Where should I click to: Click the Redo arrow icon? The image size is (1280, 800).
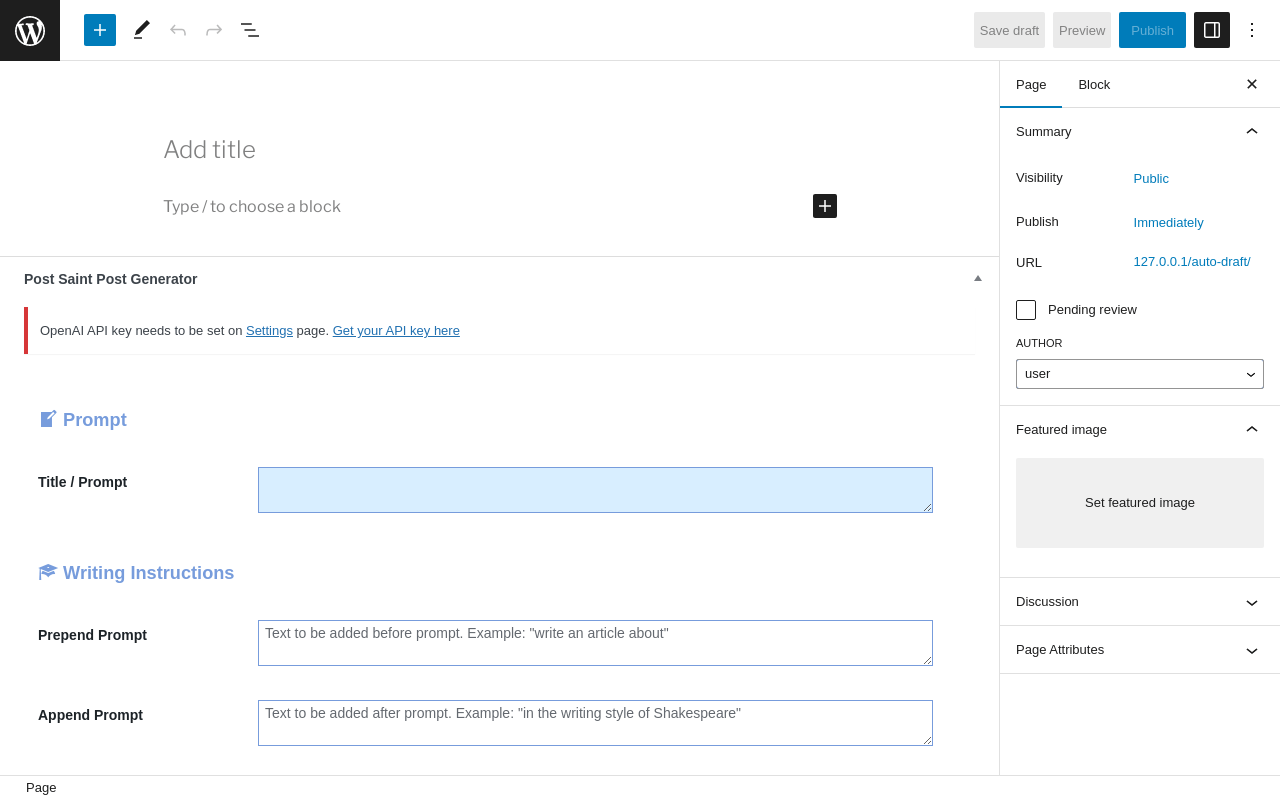click(x=214, y=30)
